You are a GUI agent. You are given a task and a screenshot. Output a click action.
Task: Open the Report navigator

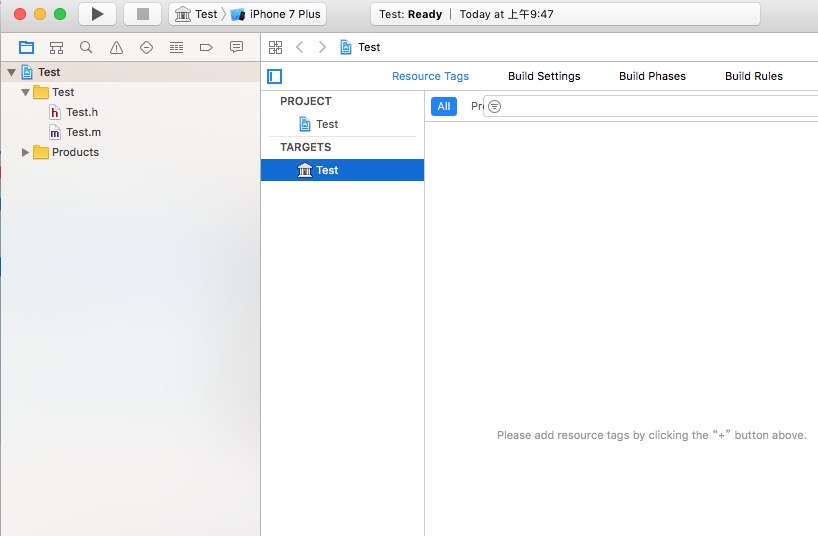click(236, 47)
